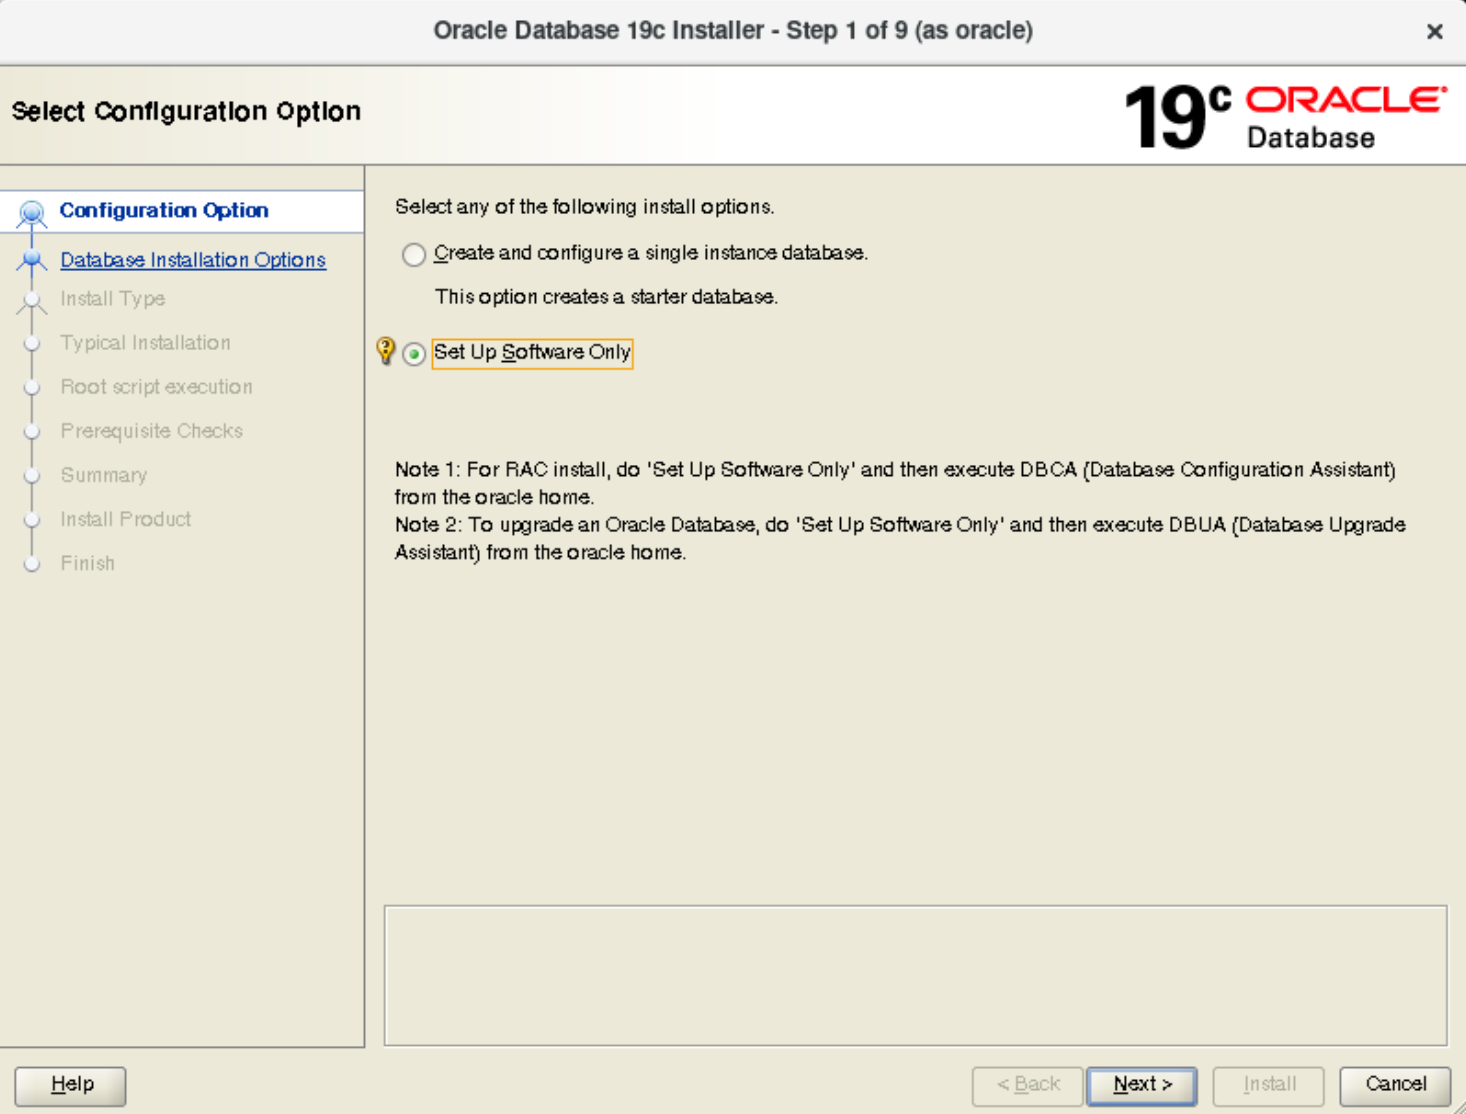Click the empty message area at bottom
This screenshot has height=1114, width=1466.
coord(915,976)
